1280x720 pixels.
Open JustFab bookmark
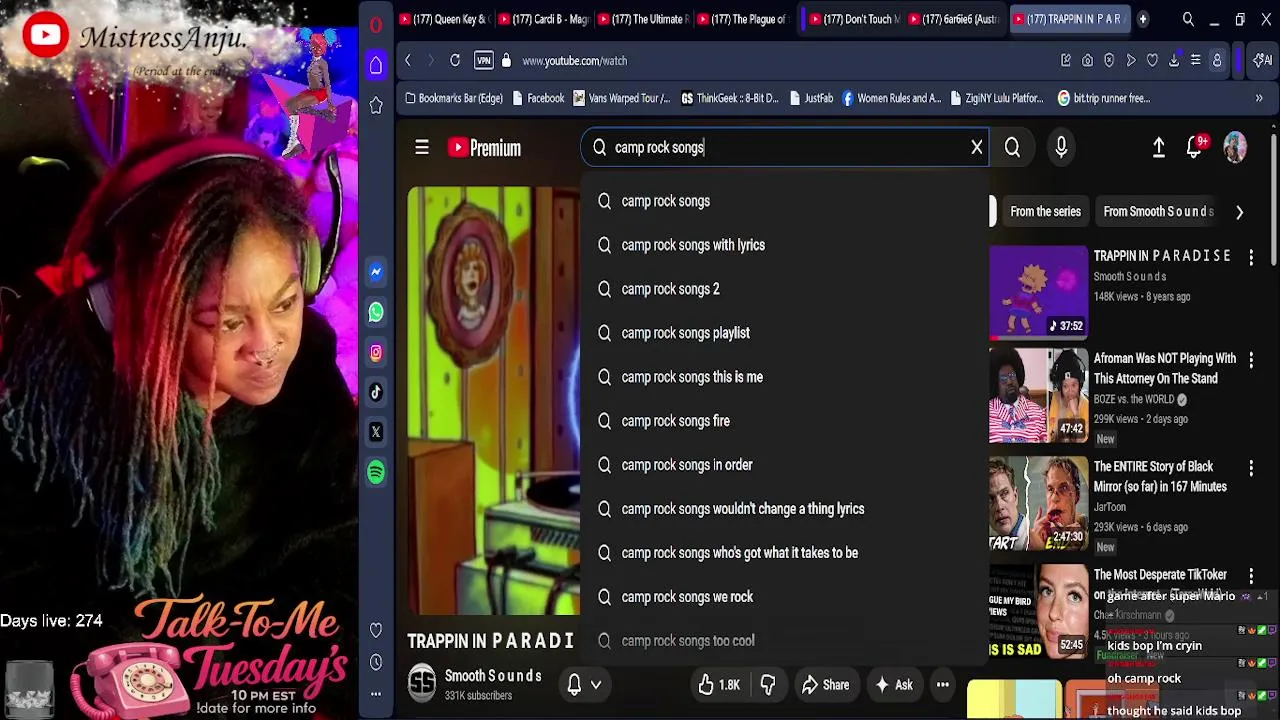811,98
